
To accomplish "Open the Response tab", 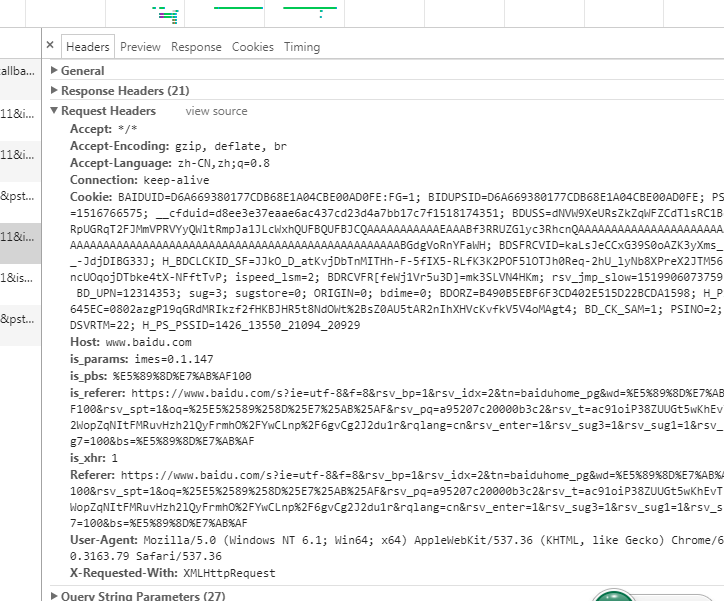I will tap(196, 47).
